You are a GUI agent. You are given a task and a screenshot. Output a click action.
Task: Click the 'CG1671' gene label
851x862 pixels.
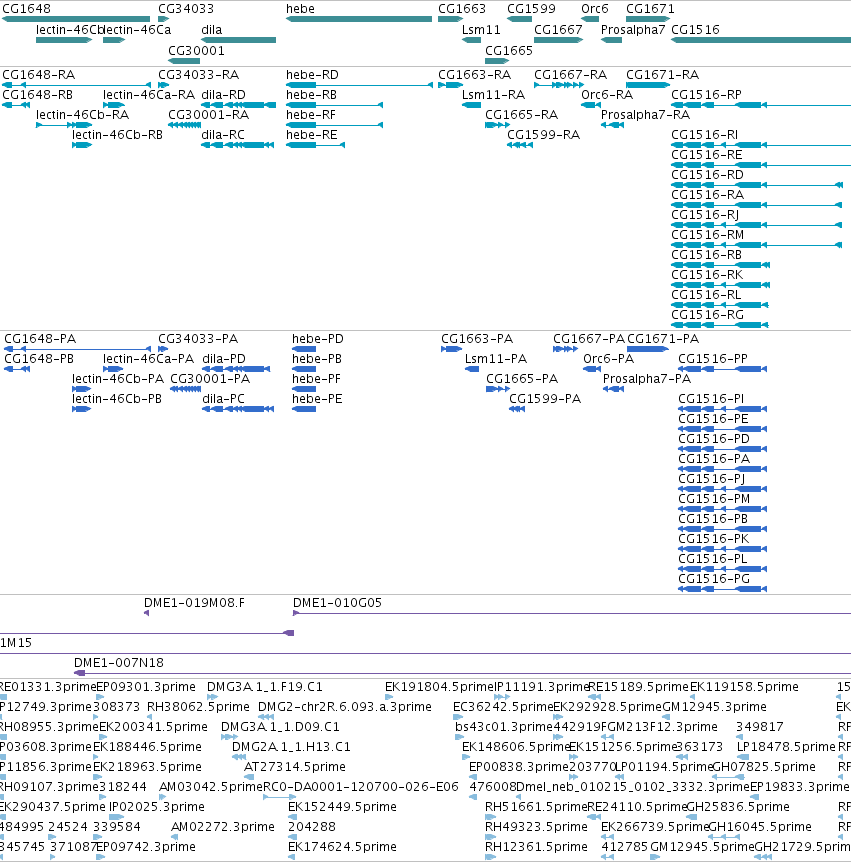click(650, 9)
